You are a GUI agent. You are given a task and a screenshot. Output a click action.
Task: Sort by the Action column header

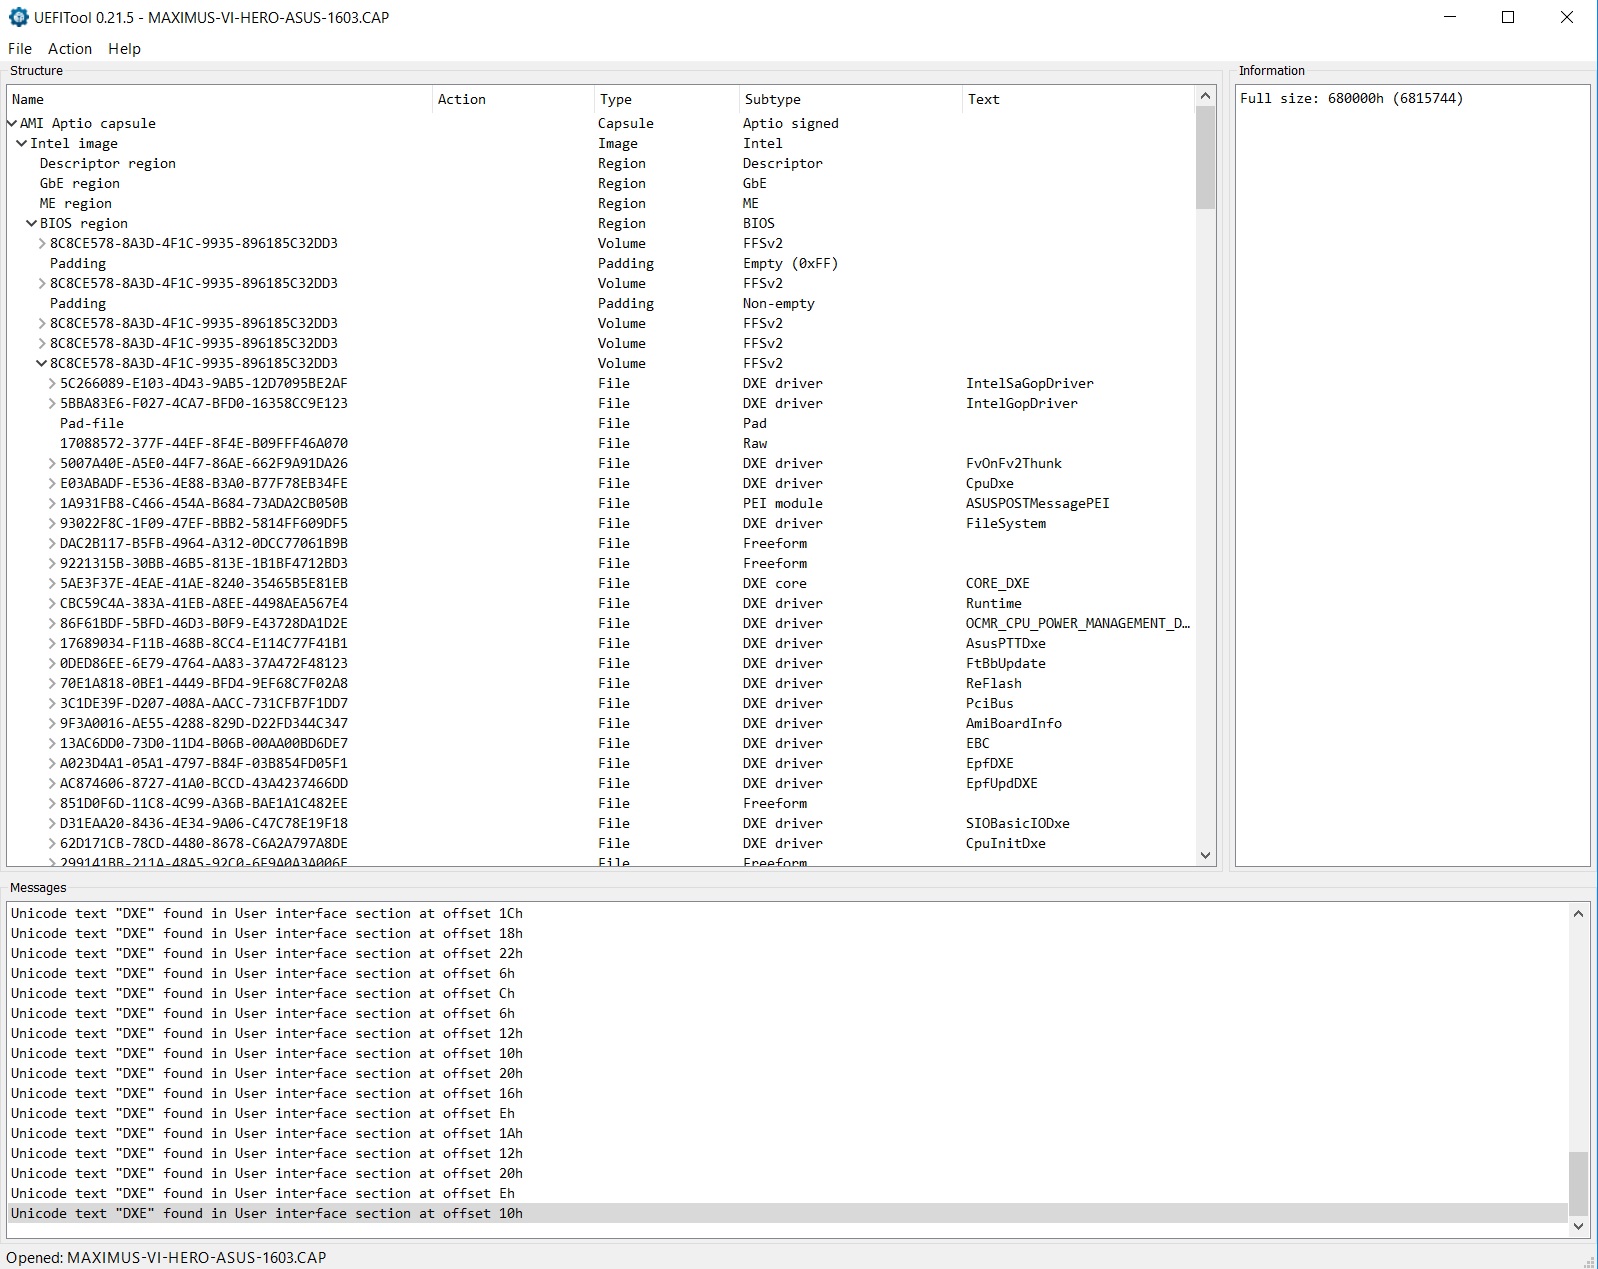tap(513, 99)
